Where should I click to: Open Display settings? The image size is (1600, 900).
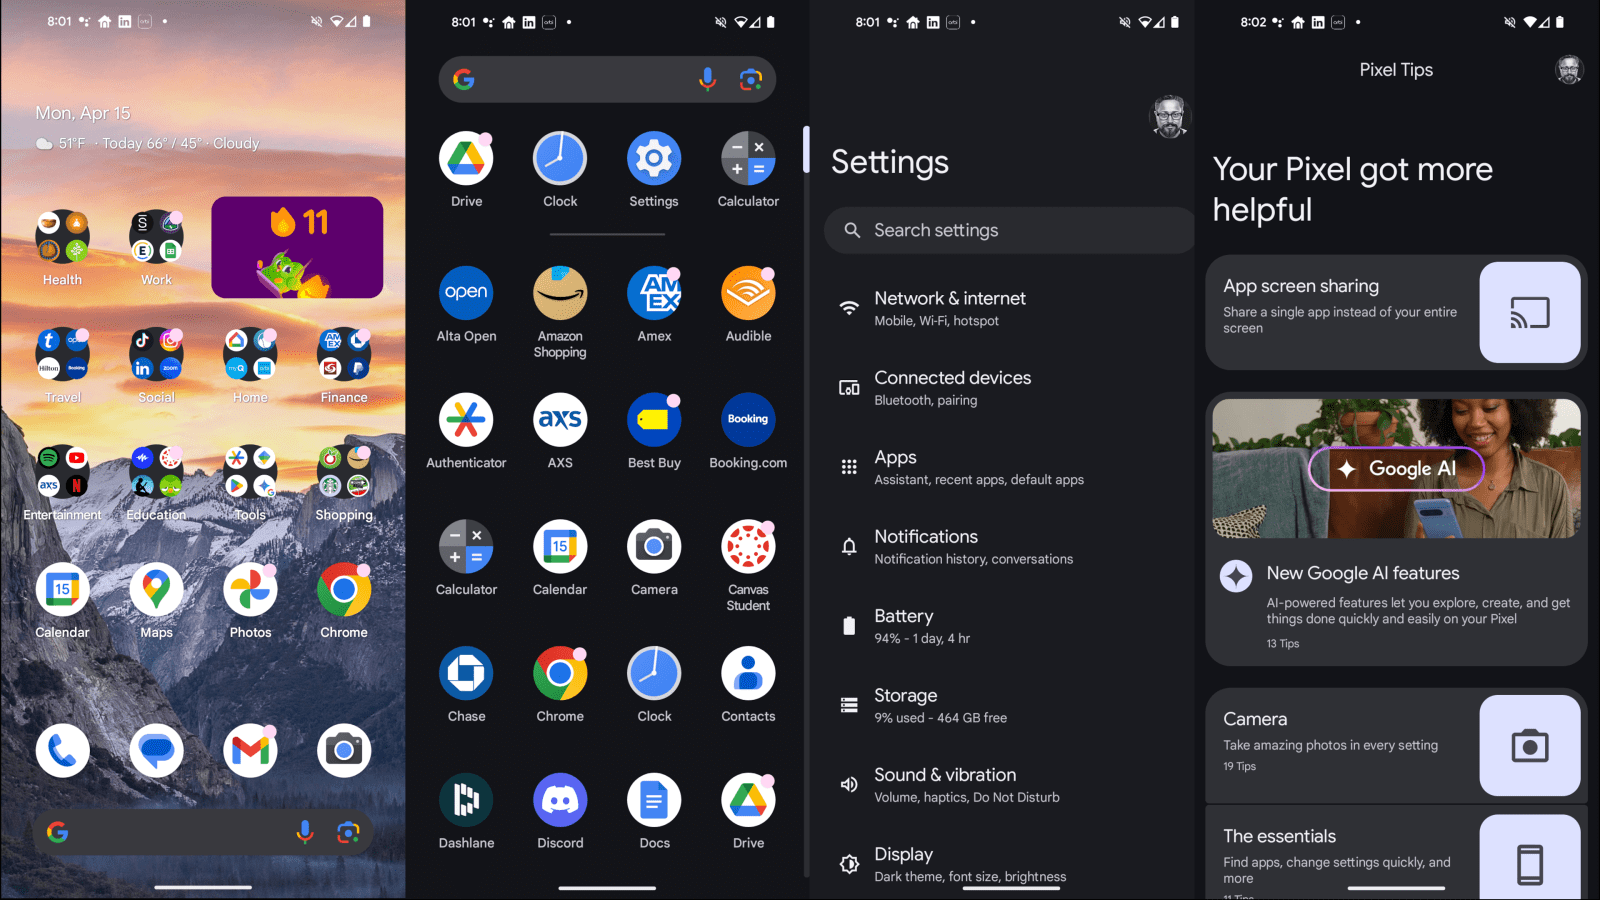(1004, 864)
